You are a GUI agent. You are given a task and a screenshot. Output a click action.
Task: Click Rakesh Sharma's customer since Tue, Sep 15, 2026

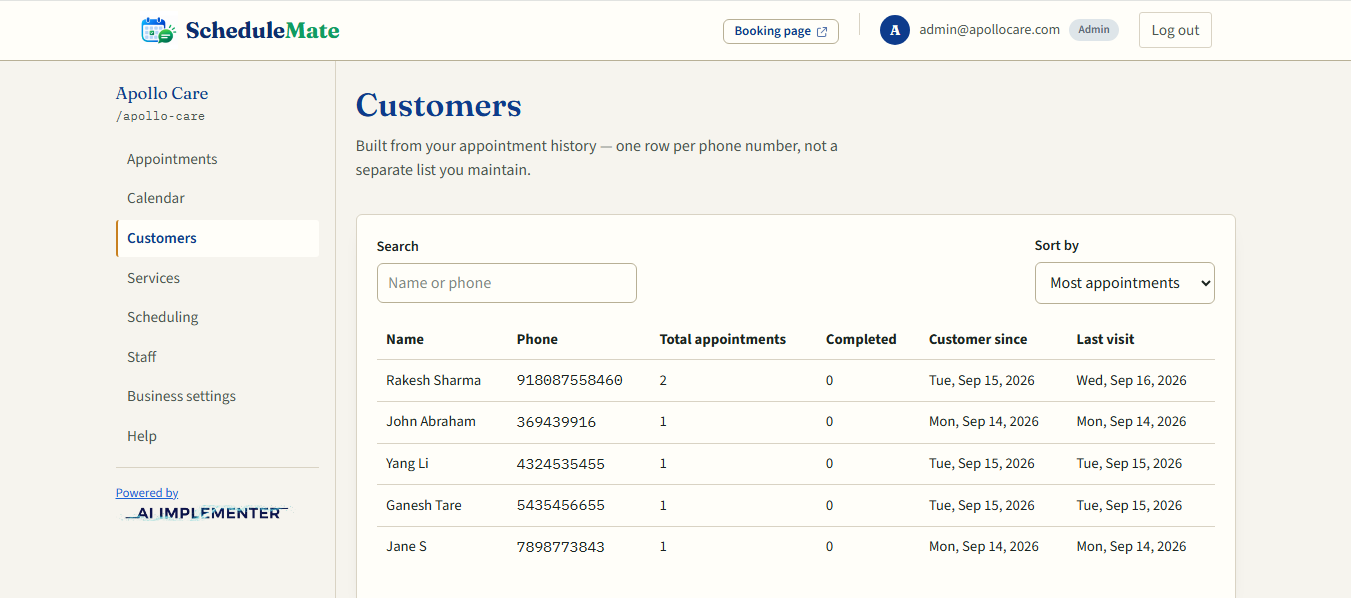(x=982, y=380)
